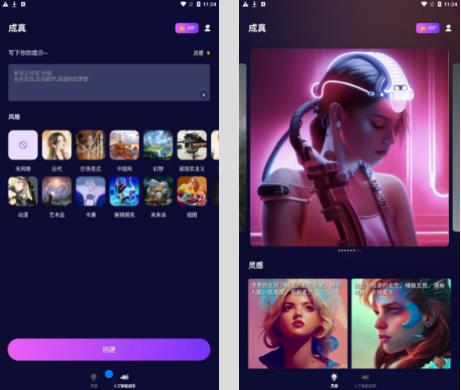Click the 成真 title on right screen

click(257, 28)
